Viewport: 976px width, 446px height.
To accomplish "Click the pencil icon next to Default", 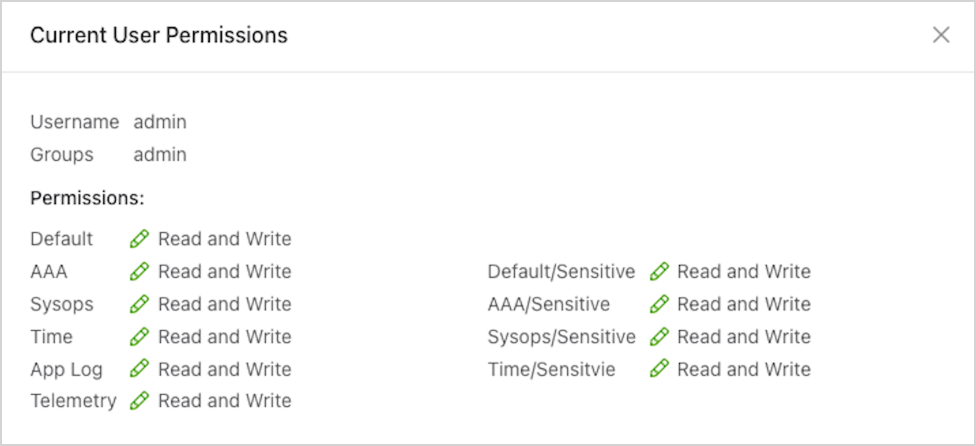I will tap(140, 239).
